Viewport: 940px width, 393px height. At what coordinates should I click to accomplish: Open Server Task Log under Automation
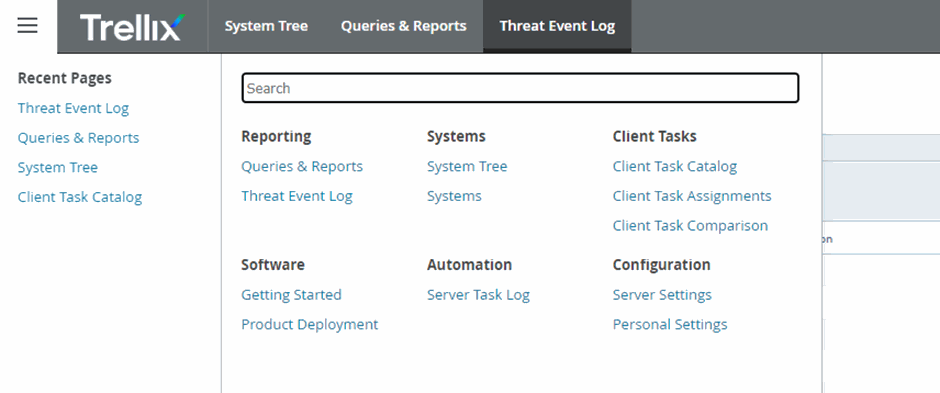pos(478,294)
